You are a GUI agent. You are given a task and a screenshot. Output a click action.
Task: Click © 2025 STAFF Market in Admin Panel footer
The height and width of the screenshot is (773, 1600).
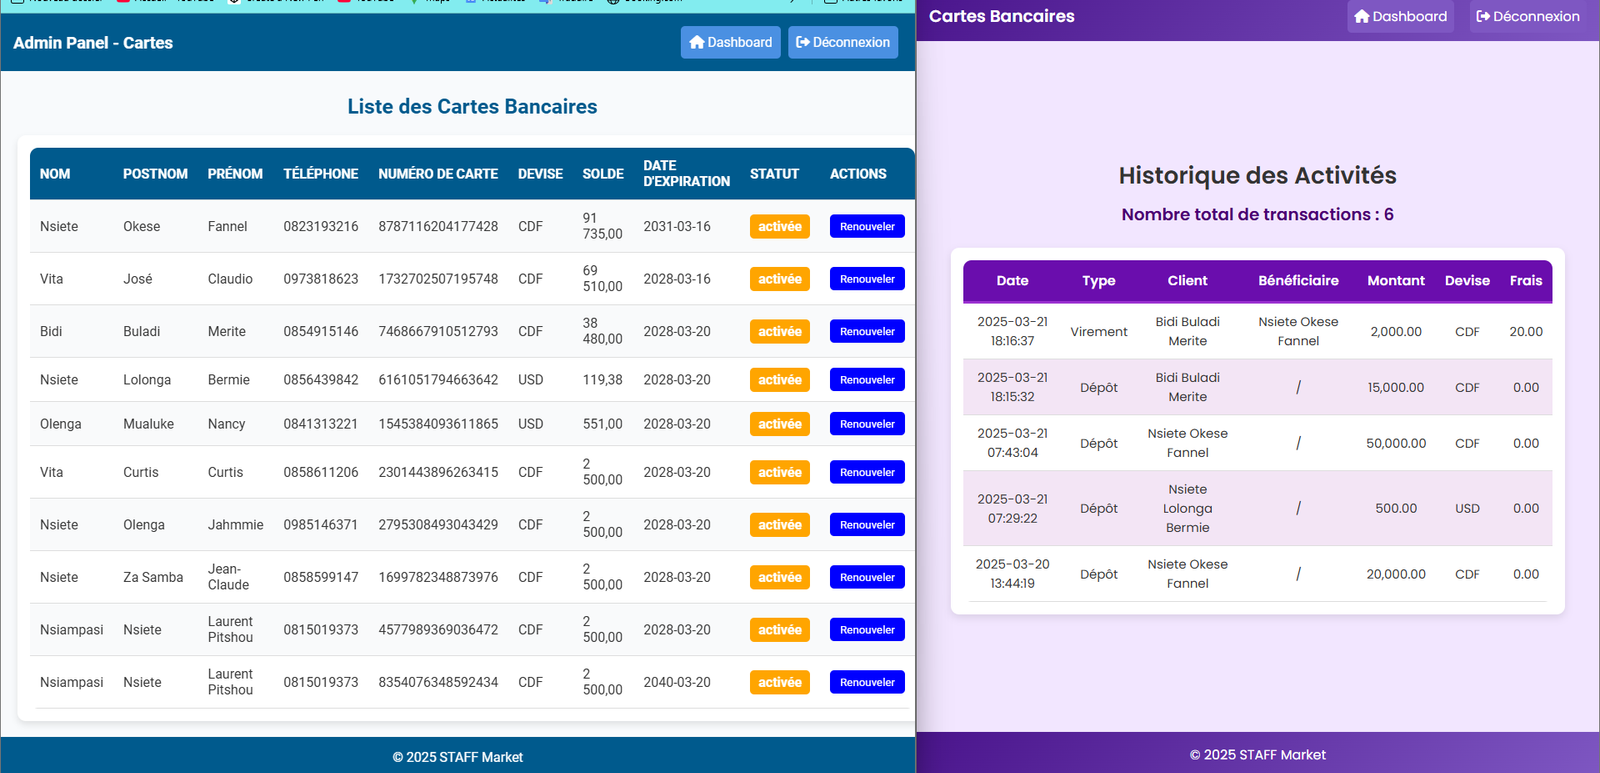click(457, 757)
